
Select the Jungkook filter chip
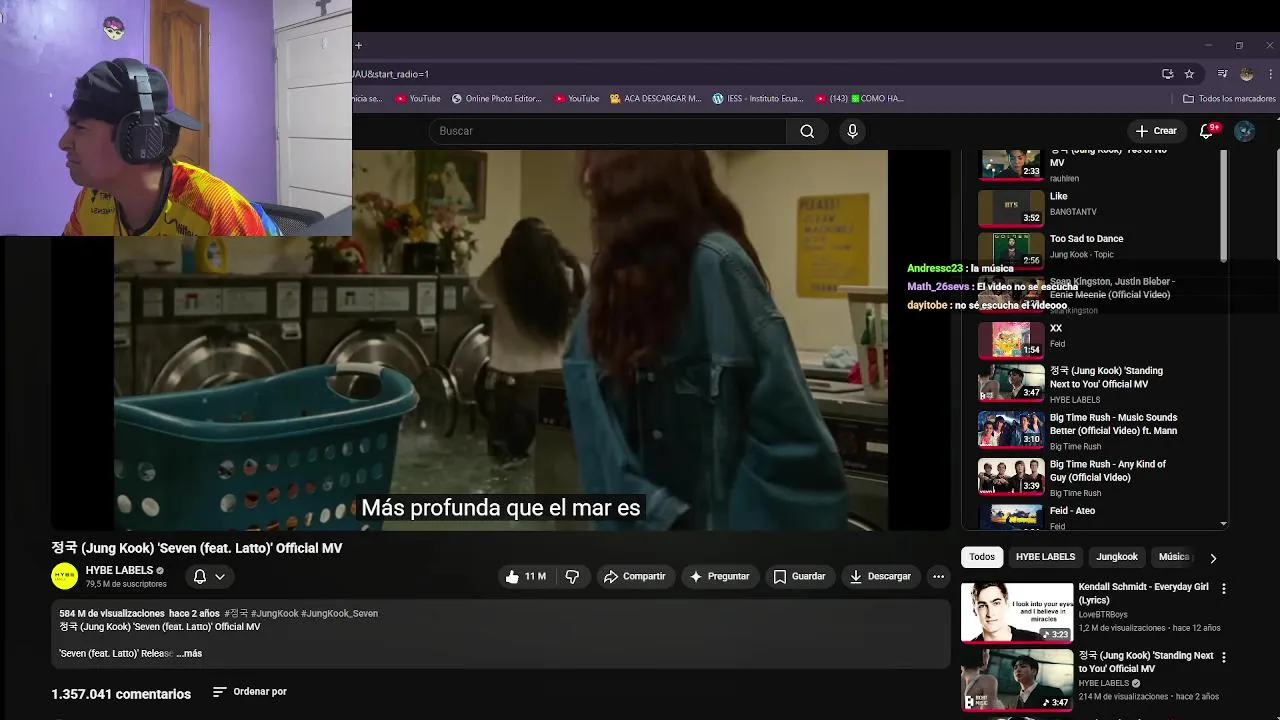click(1117, 557)
